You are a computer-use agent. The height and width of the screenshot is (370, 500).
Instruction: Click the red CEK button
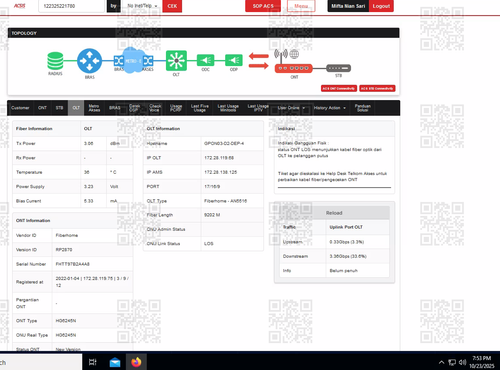pyautogui.click(x=172, y=6)
